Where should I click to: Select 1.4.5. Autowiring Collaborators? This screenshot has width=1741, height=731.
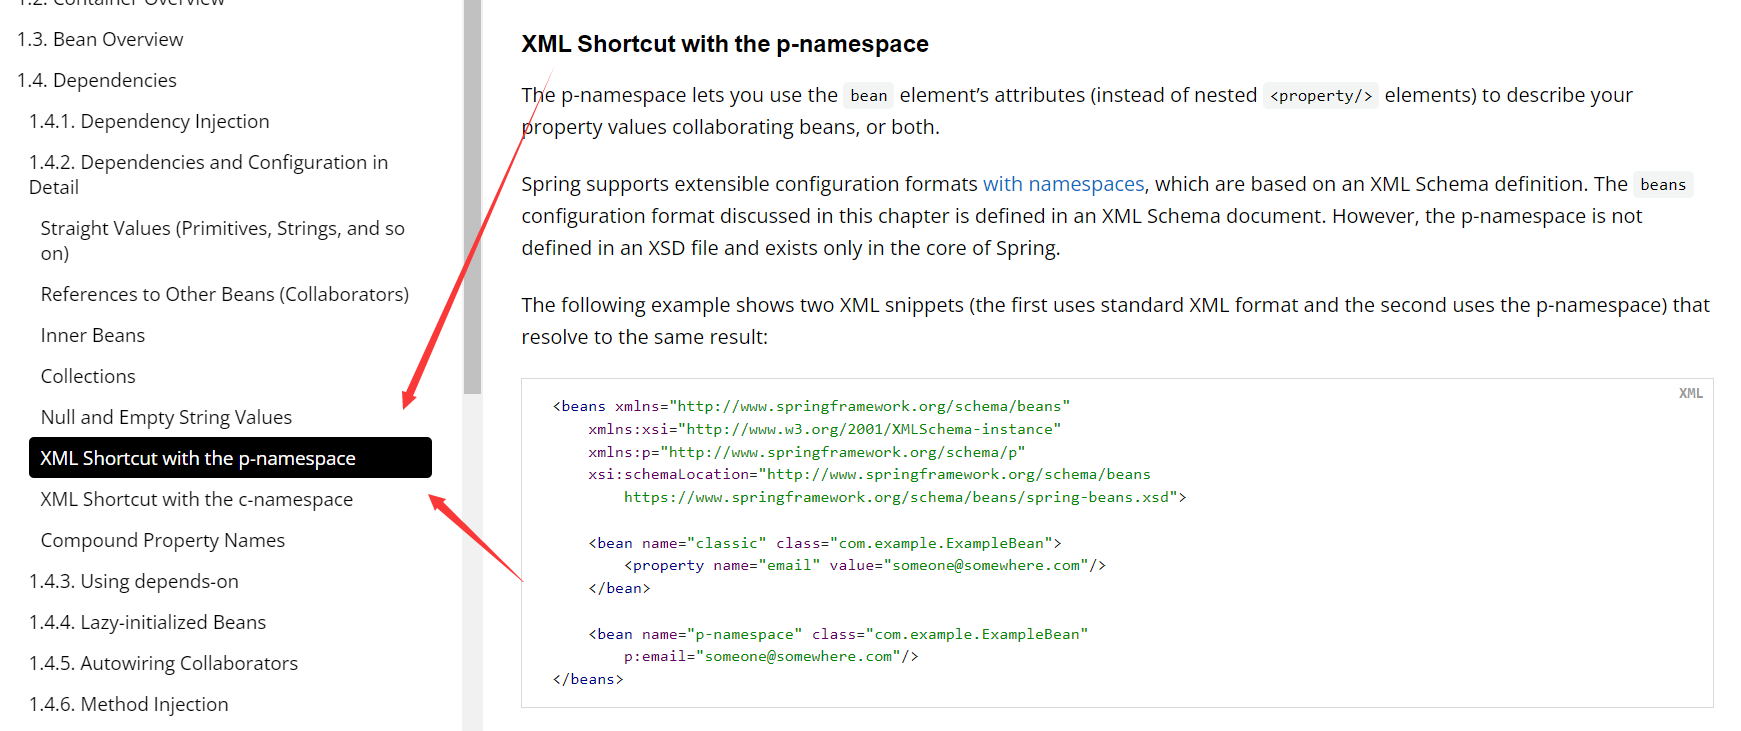pyautogui.click(x=163, y=663)
